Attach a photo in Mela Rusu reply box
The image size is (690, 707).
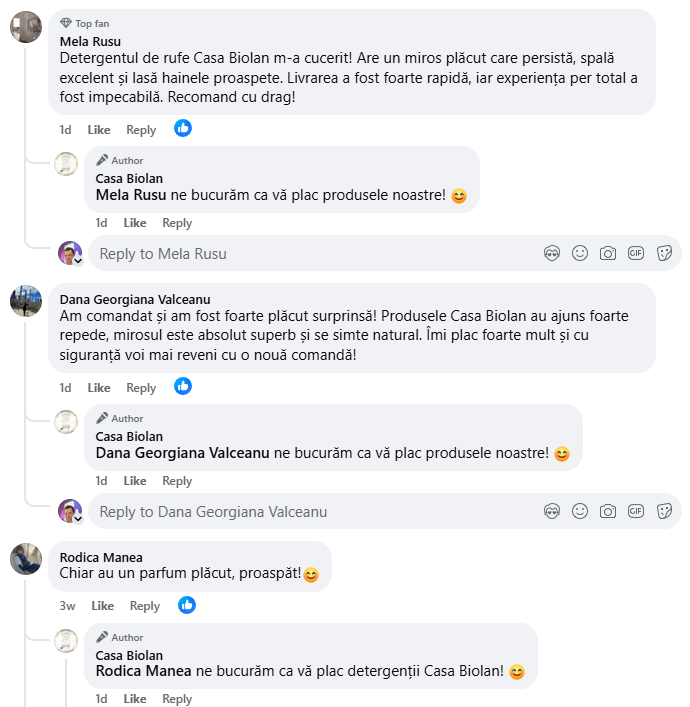click(x=608, y=253)
